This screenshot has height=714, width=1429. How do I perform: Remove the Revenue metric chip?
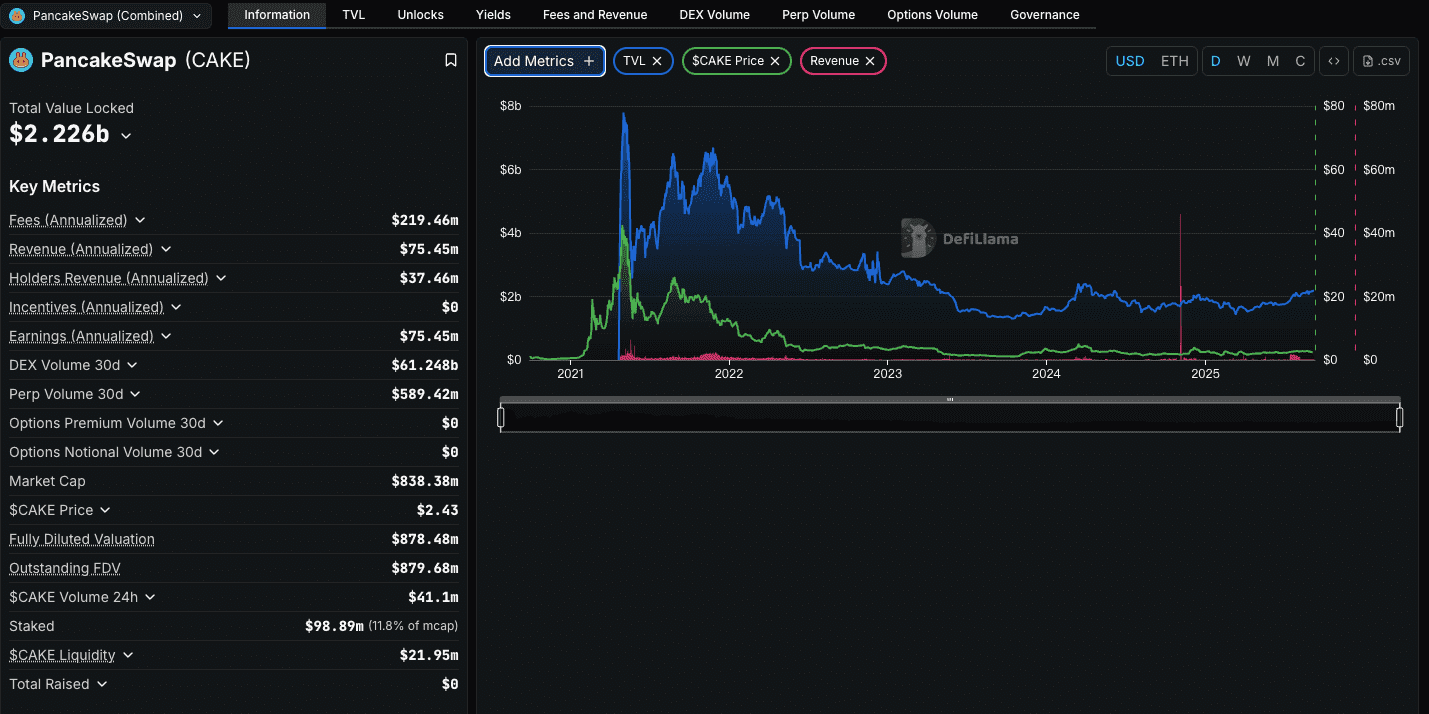pyautogui.click(x=870, y=61)
